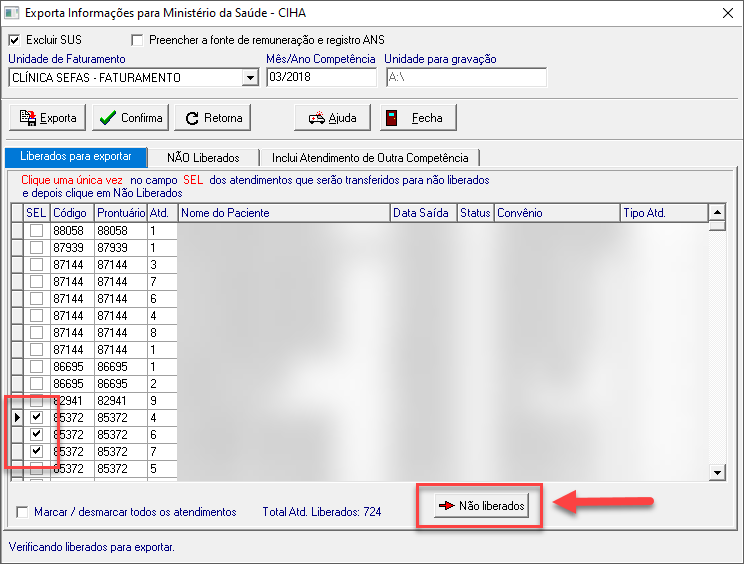Viewport: 744px width, 564px height.
Task: Click the Retorna button
Action: click(213, 118)
